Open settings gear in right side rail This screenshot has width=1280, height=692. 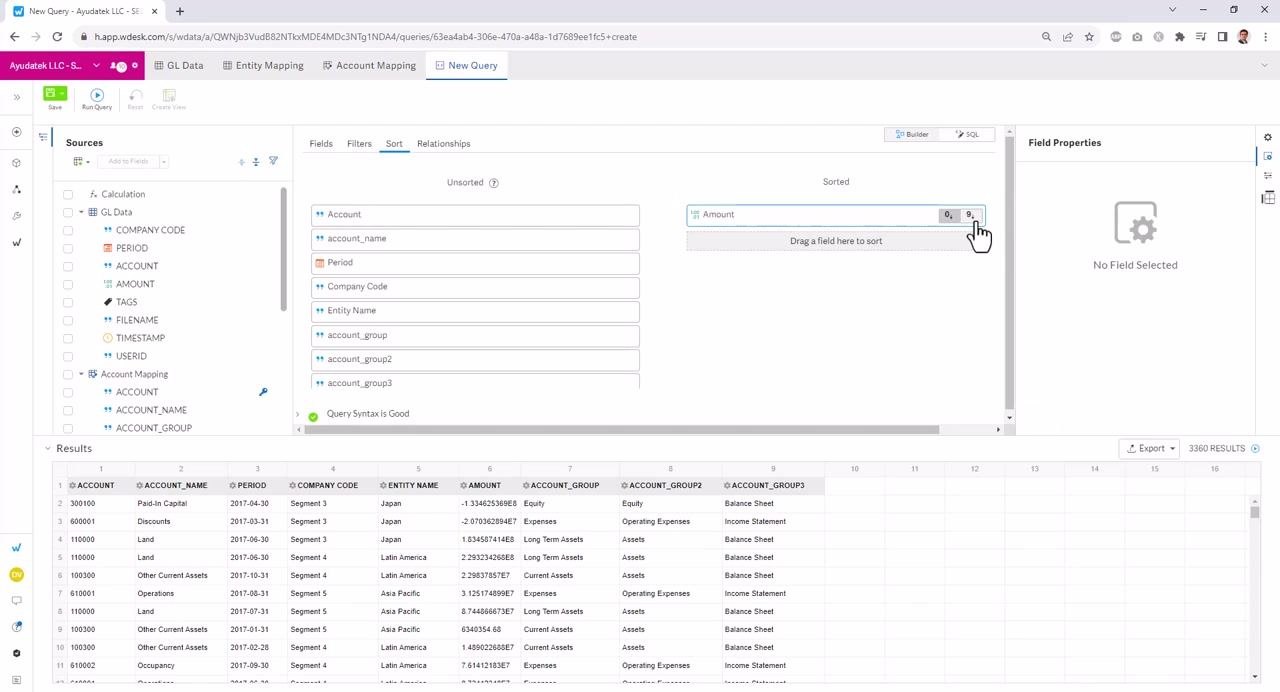[1268, 137]
